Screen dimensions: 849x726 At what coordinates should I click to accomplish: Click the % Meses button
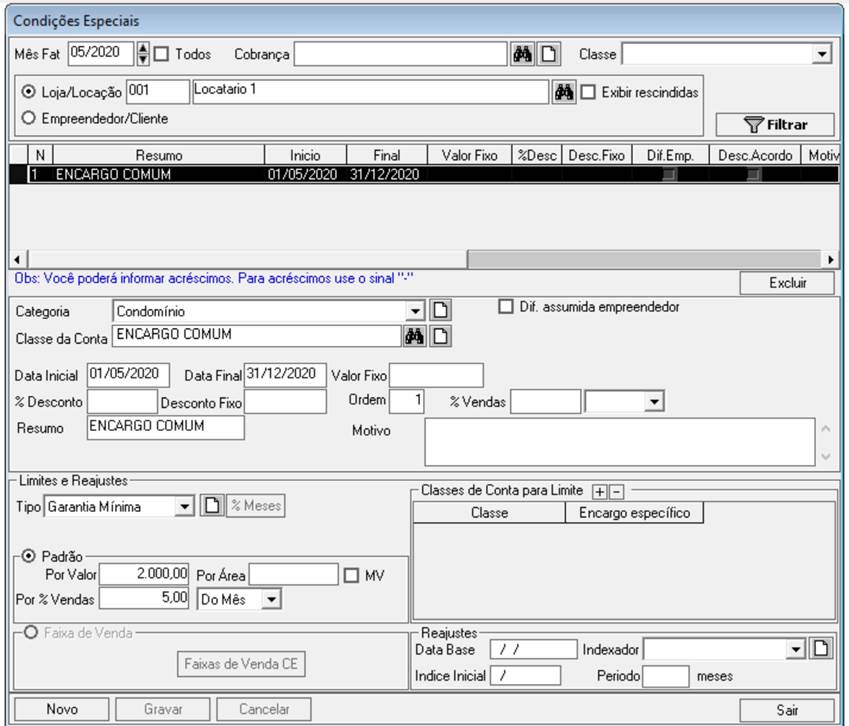[256, 506]
